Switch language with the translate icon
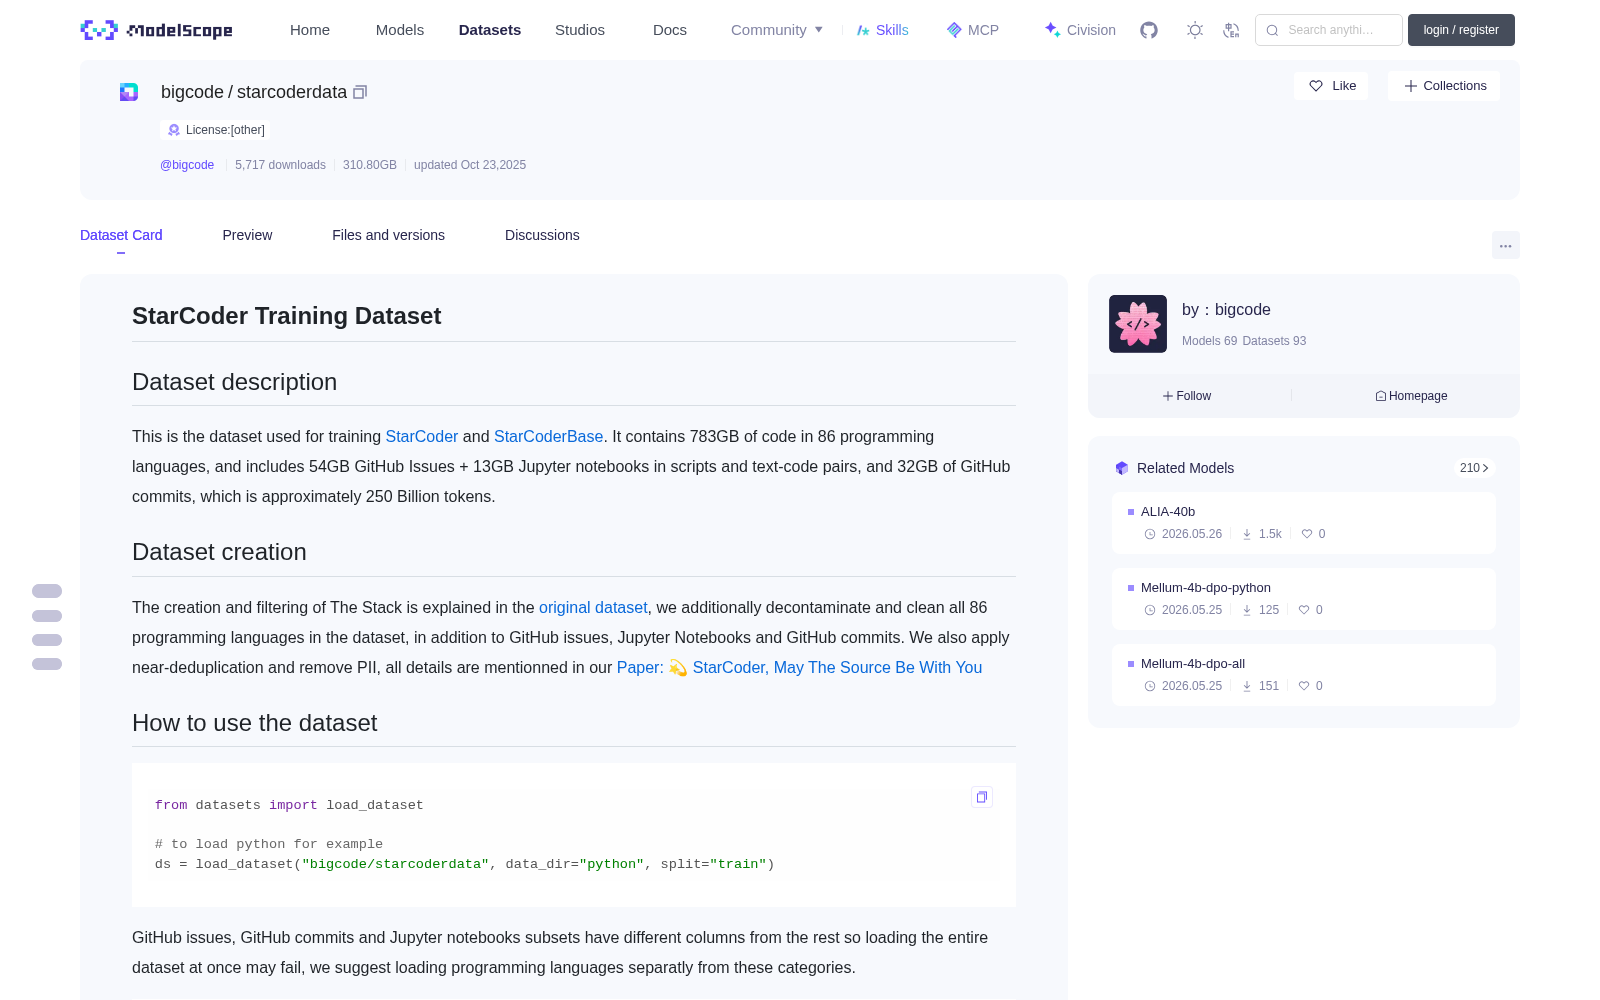 click(1232, 30)
